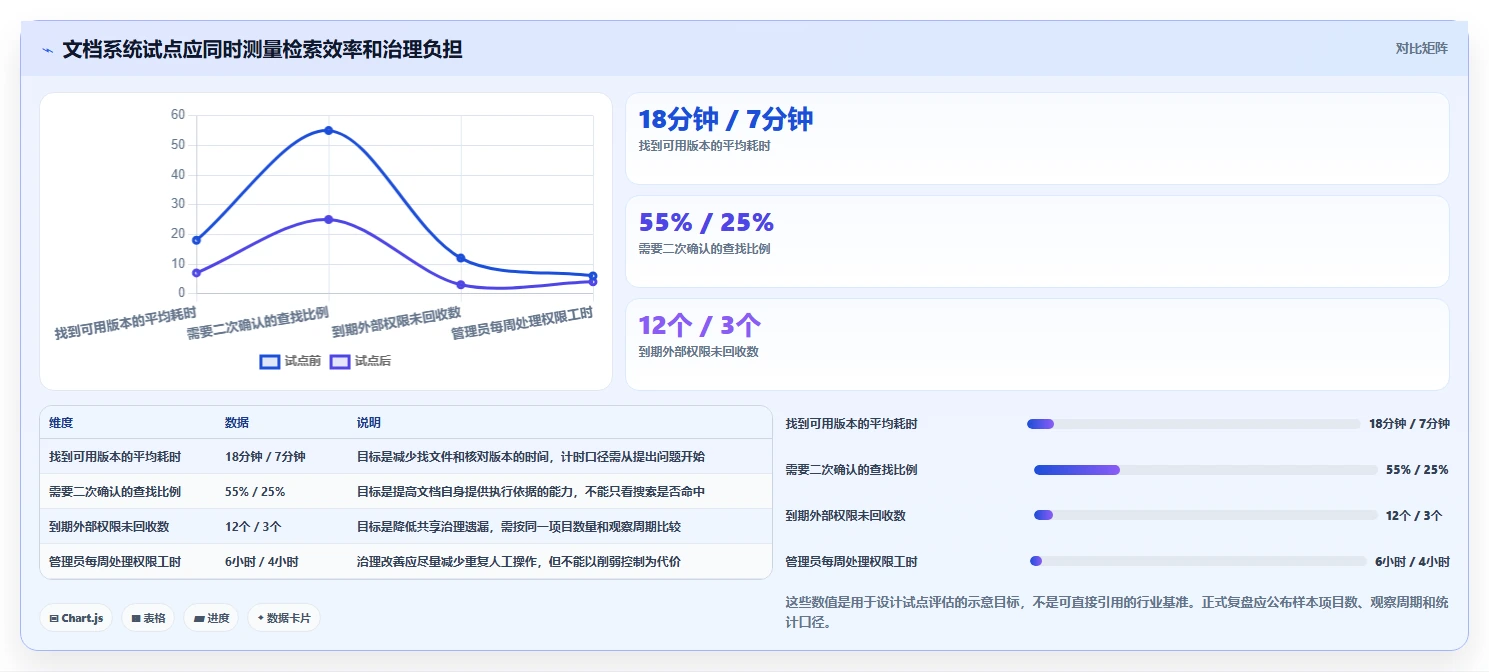
Task: Click the 表格 tag chip
Action: point(148,618)
